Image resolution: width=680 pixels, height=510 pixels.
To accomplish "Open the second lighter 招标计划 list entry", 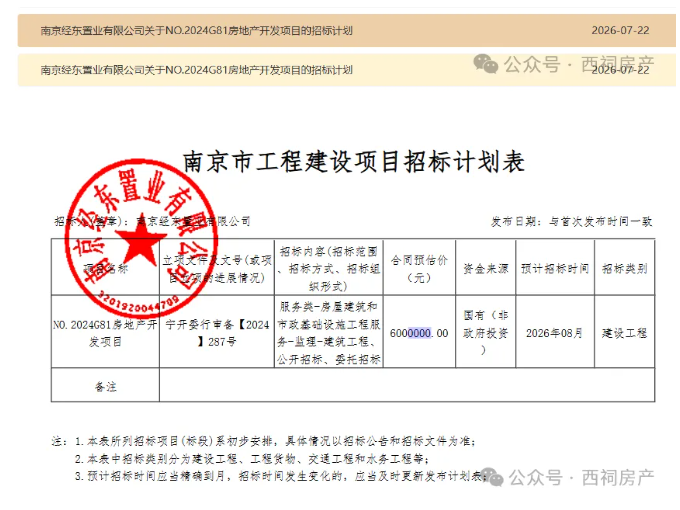I will coord(347,70).
